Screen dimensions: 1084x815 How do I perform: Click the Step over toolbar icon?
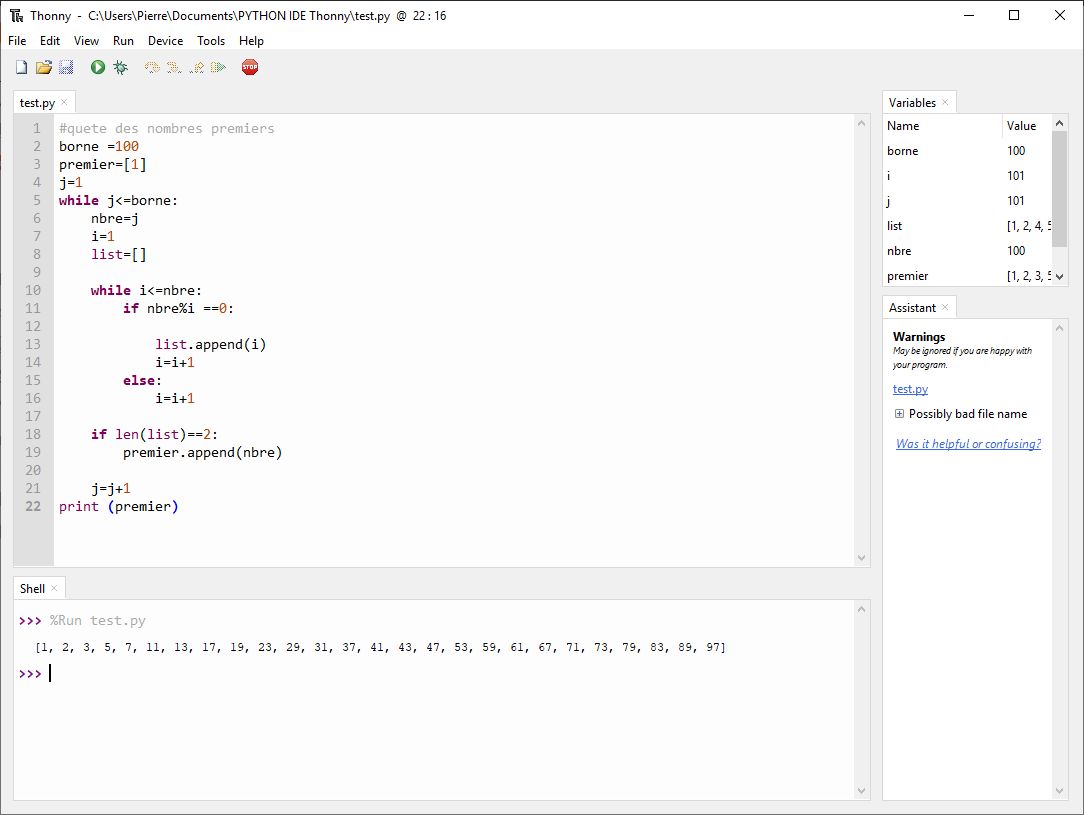click(x=152, y=67)
